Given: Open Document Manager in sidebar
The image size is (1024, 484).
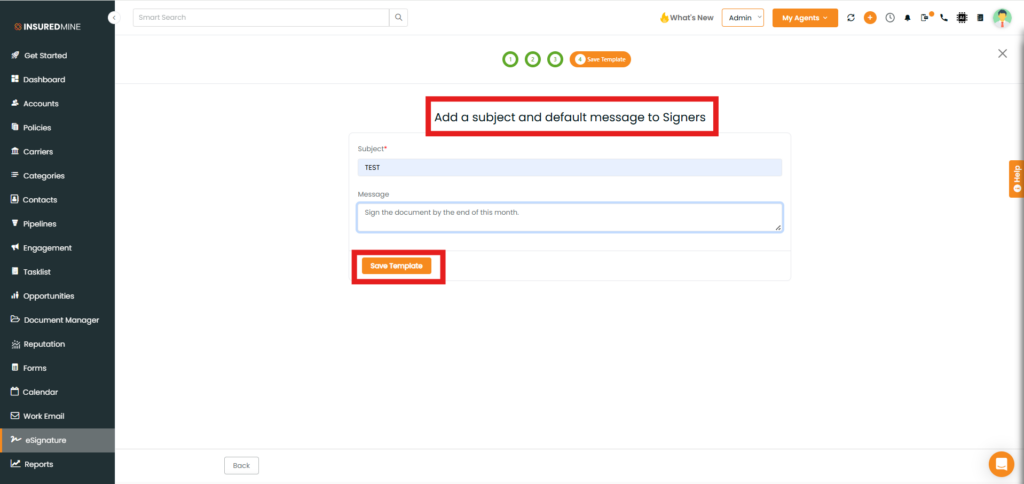Looking at the screenshot, I should 60,320.
